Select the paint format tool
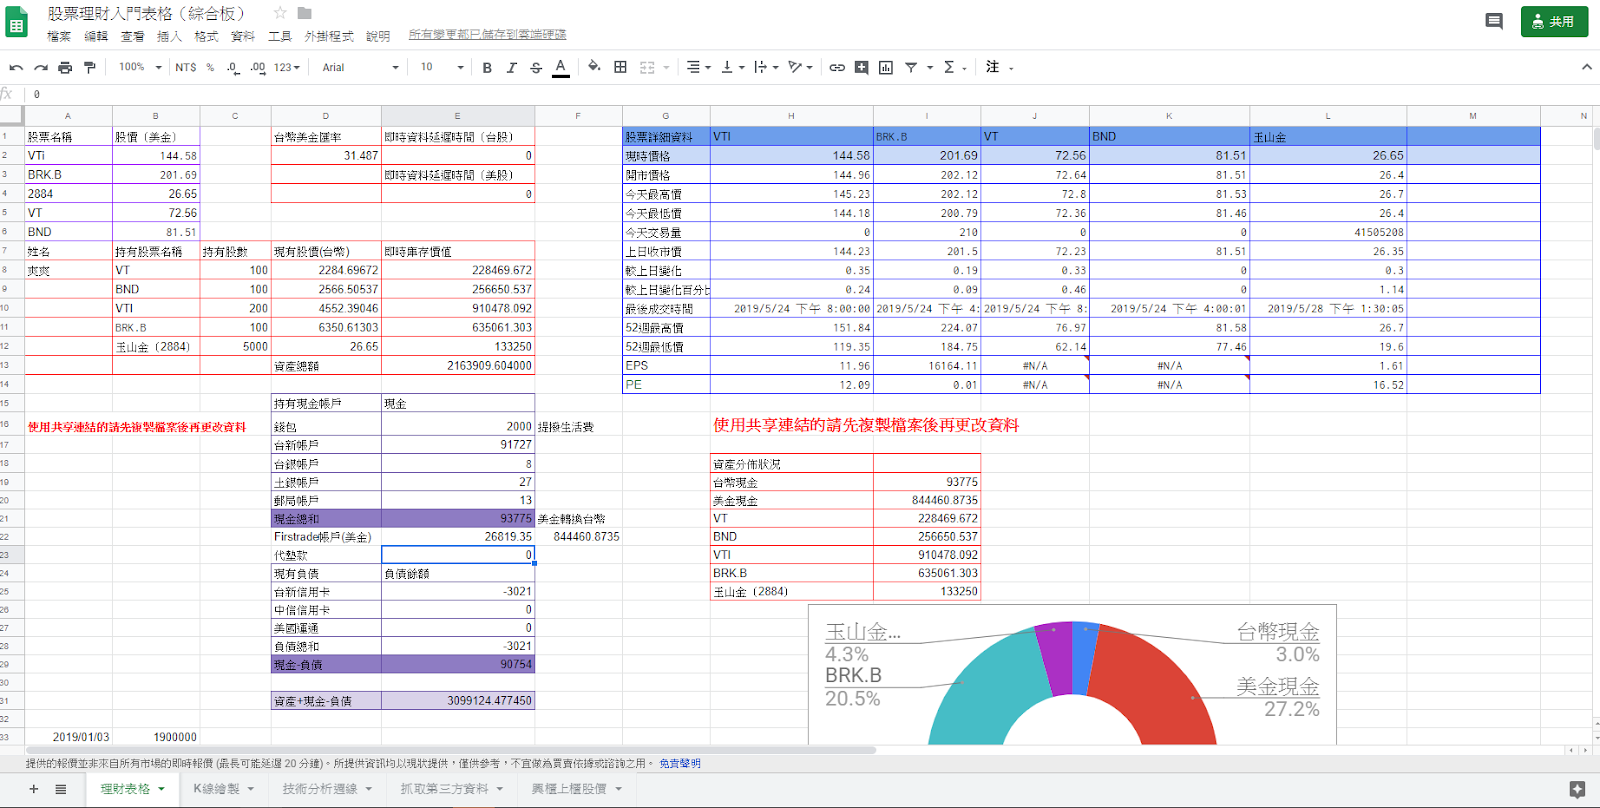Viewport: 1600px width, 808px height. [x=90, y=67]
